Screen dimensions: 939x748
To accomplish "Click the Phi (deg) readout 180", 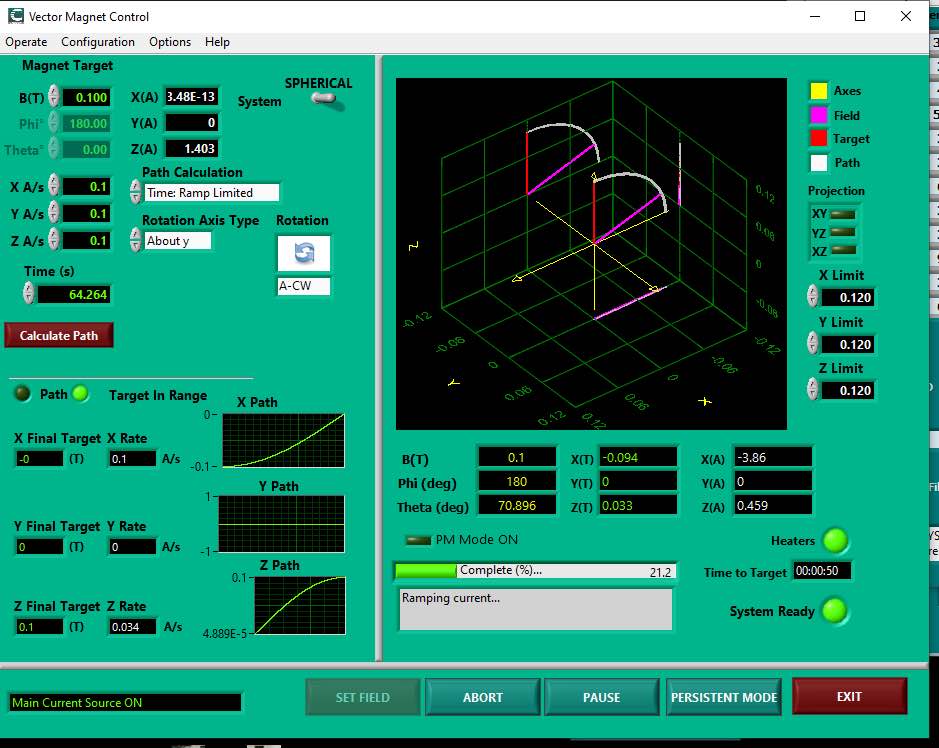I will point(517,481).
